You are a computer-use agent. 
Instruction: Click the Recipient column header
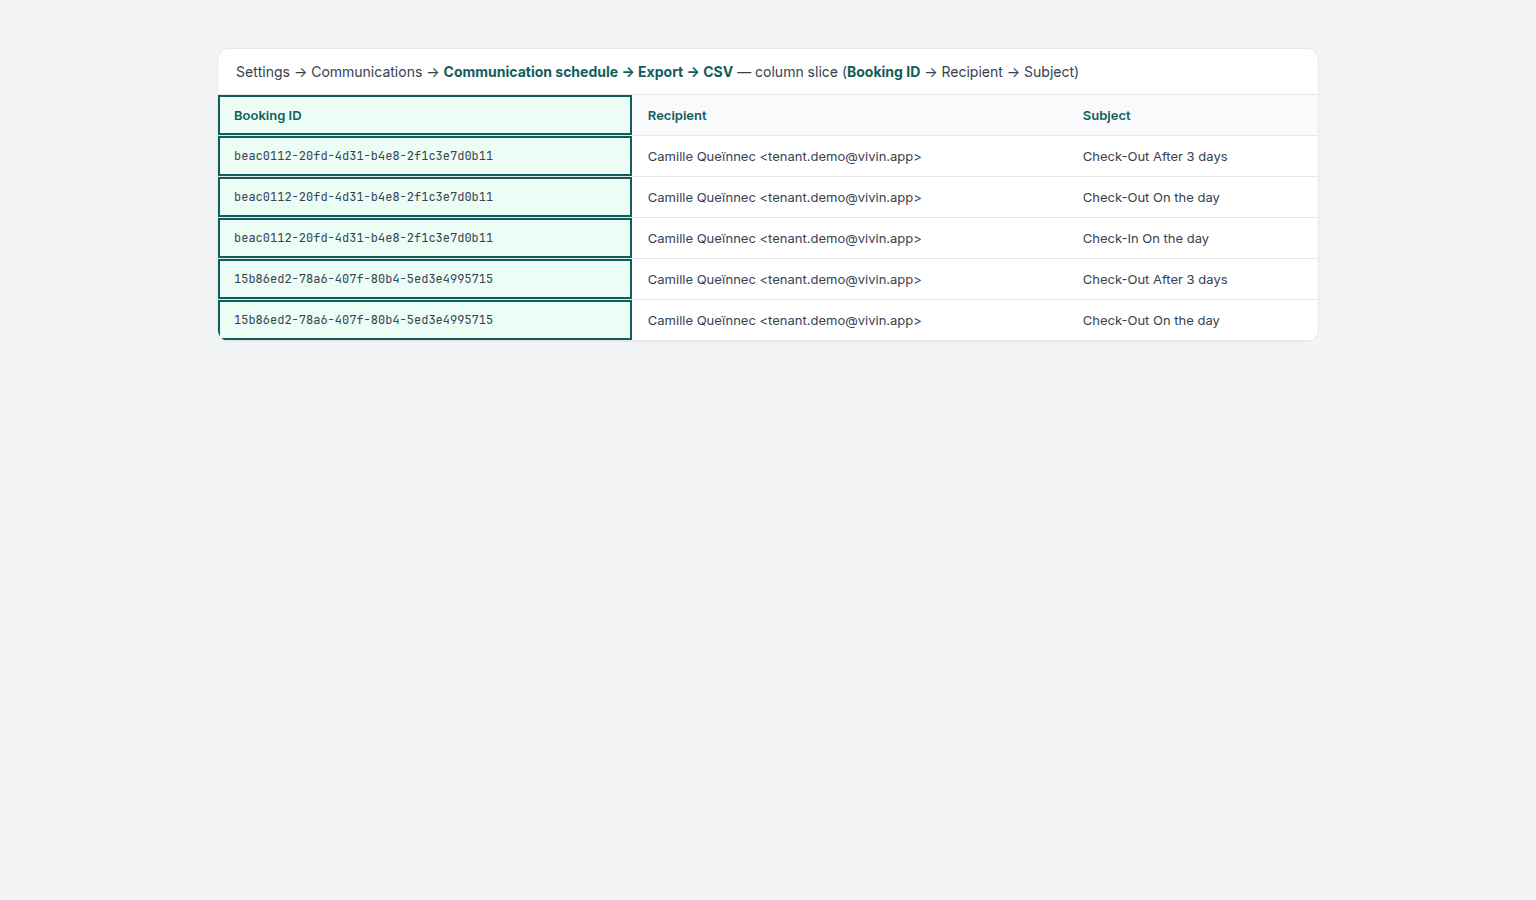pyautogui.click(x=850, y=115)
